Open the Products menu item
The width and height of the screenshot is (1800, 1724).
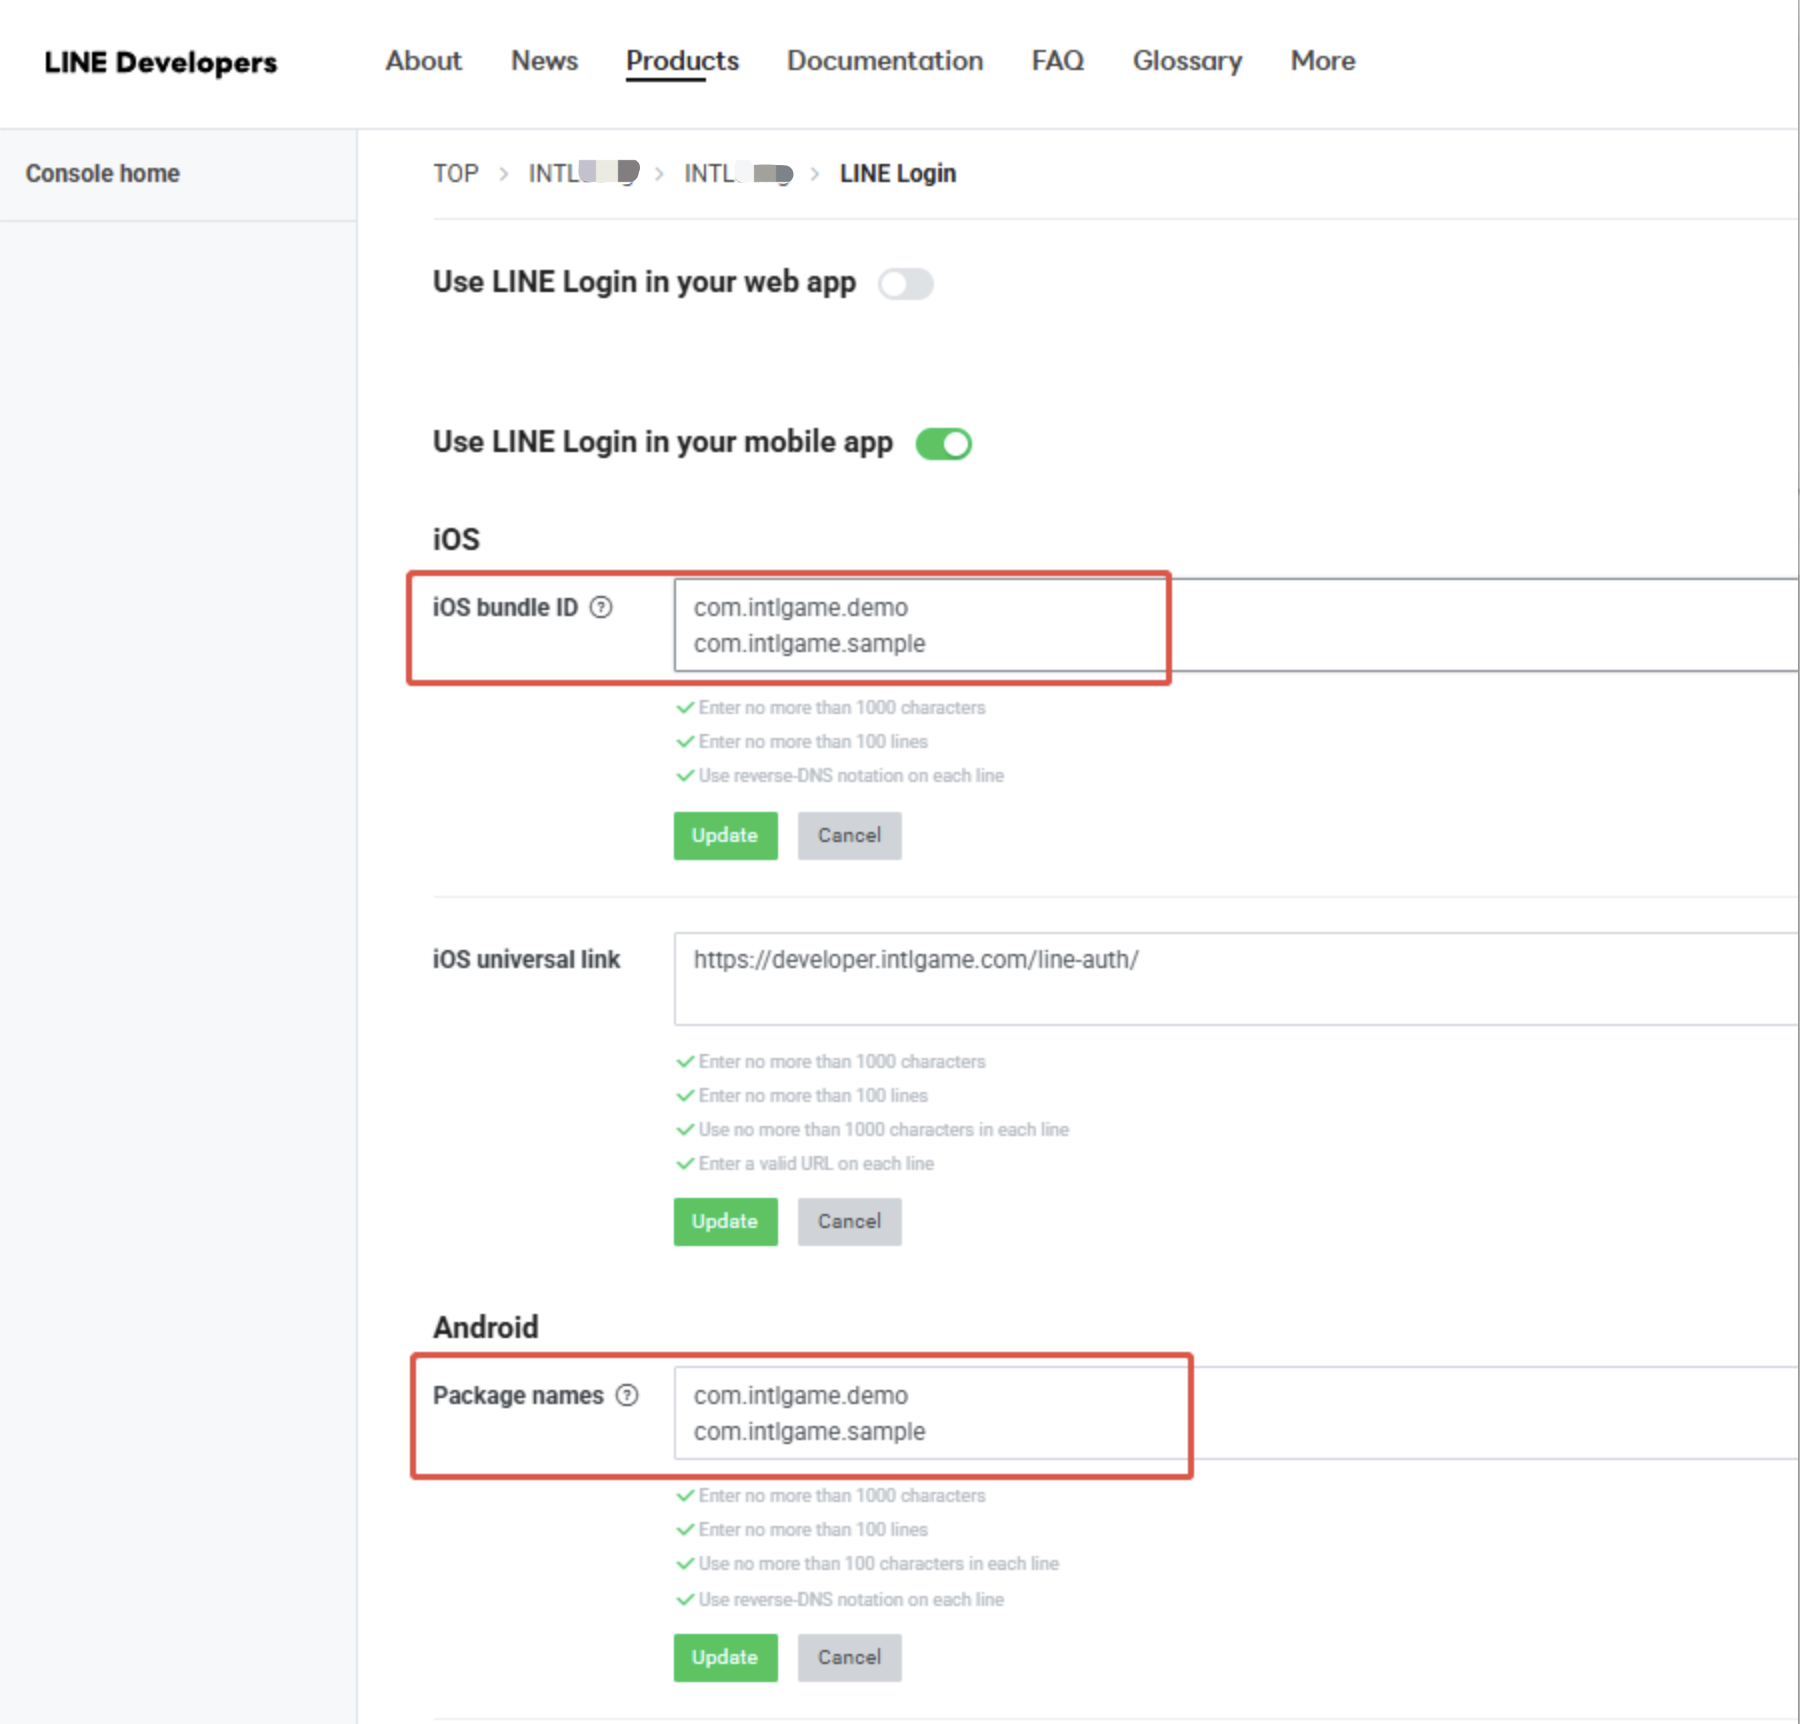point(683,61)
